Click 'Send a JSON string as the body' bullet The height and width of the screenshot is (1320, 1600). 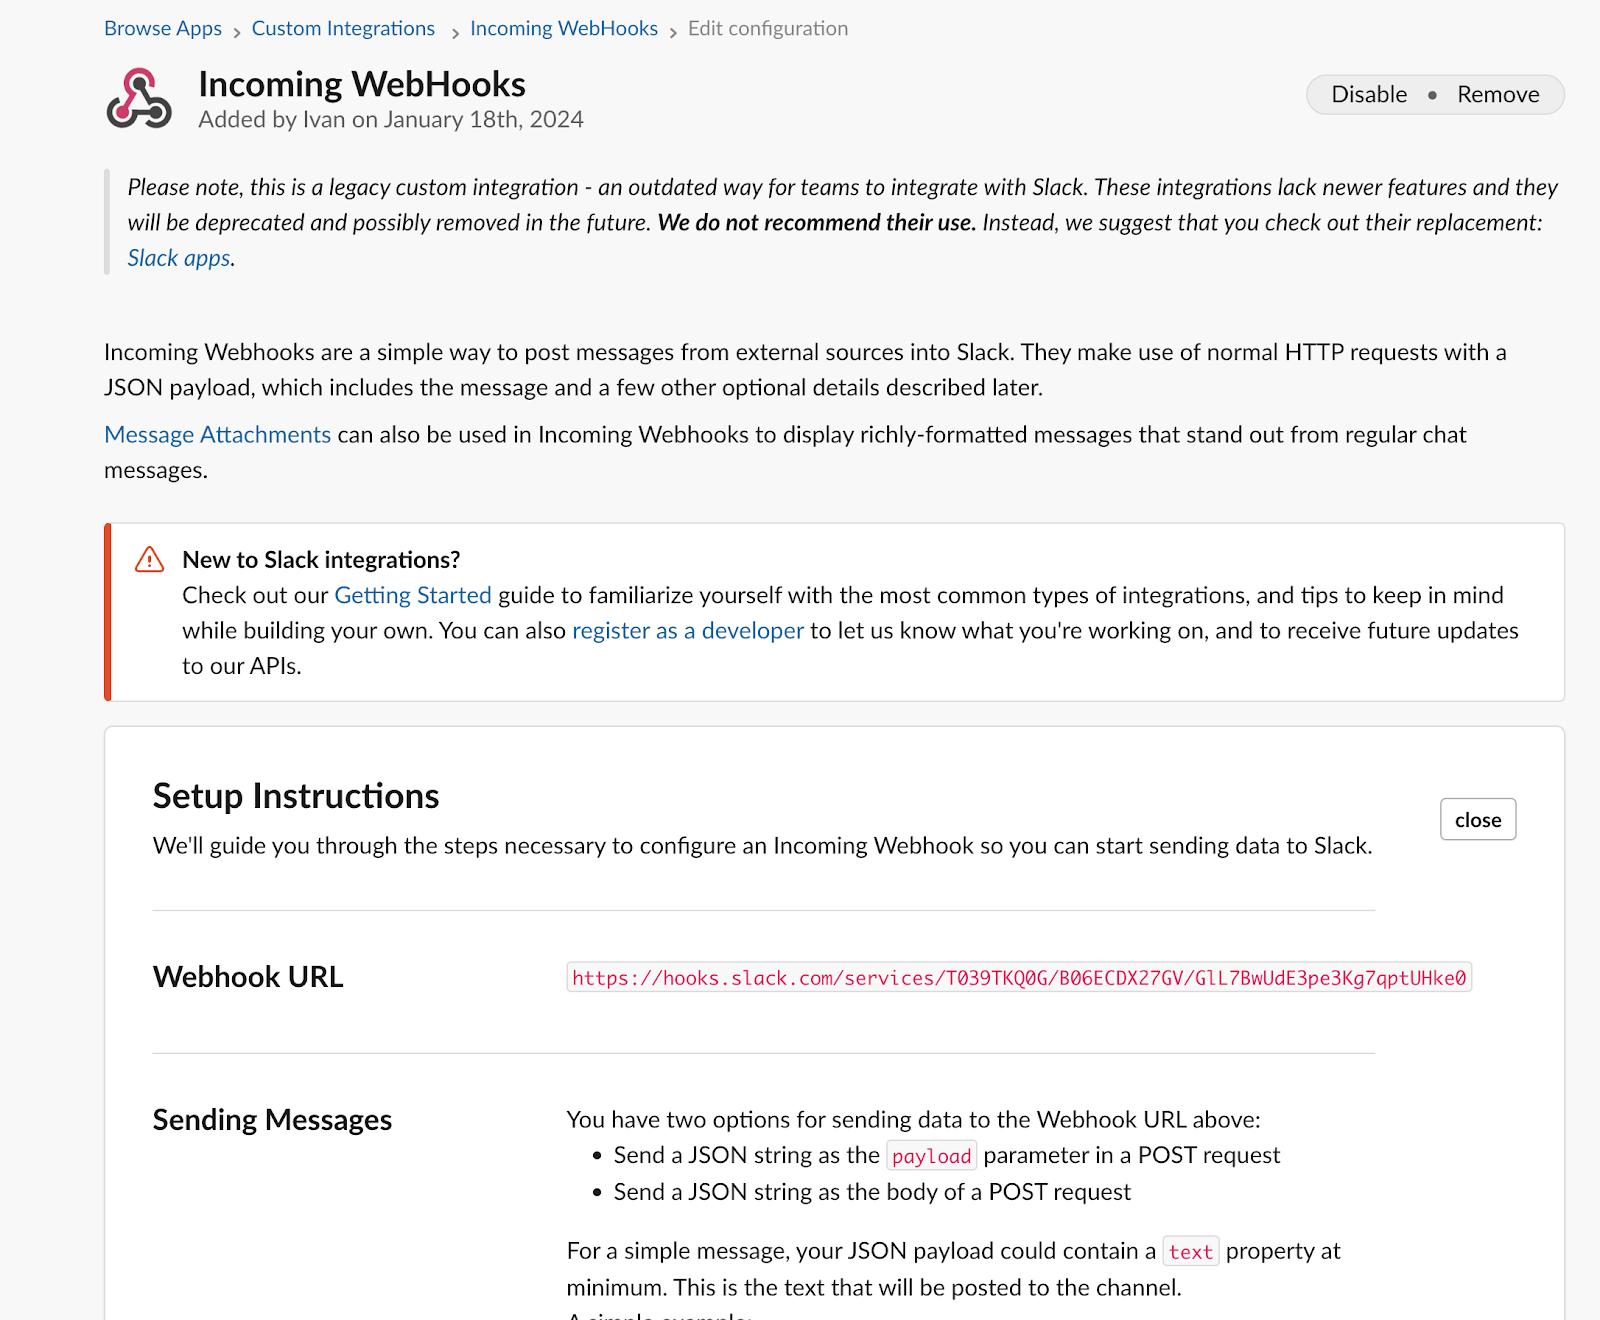click(872, 1192)
